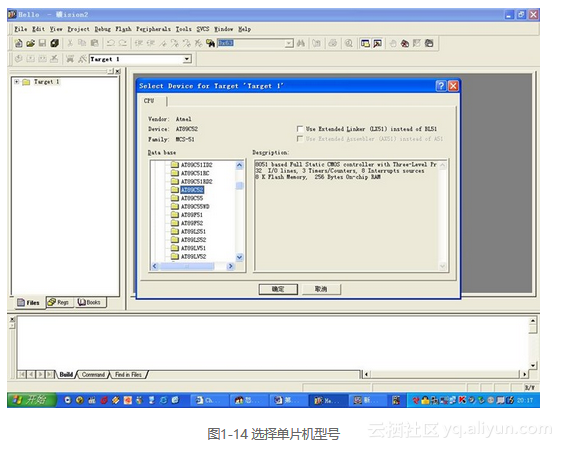
Task: Click the insert breakpoint hand icon
Action: tap(393, 43)
